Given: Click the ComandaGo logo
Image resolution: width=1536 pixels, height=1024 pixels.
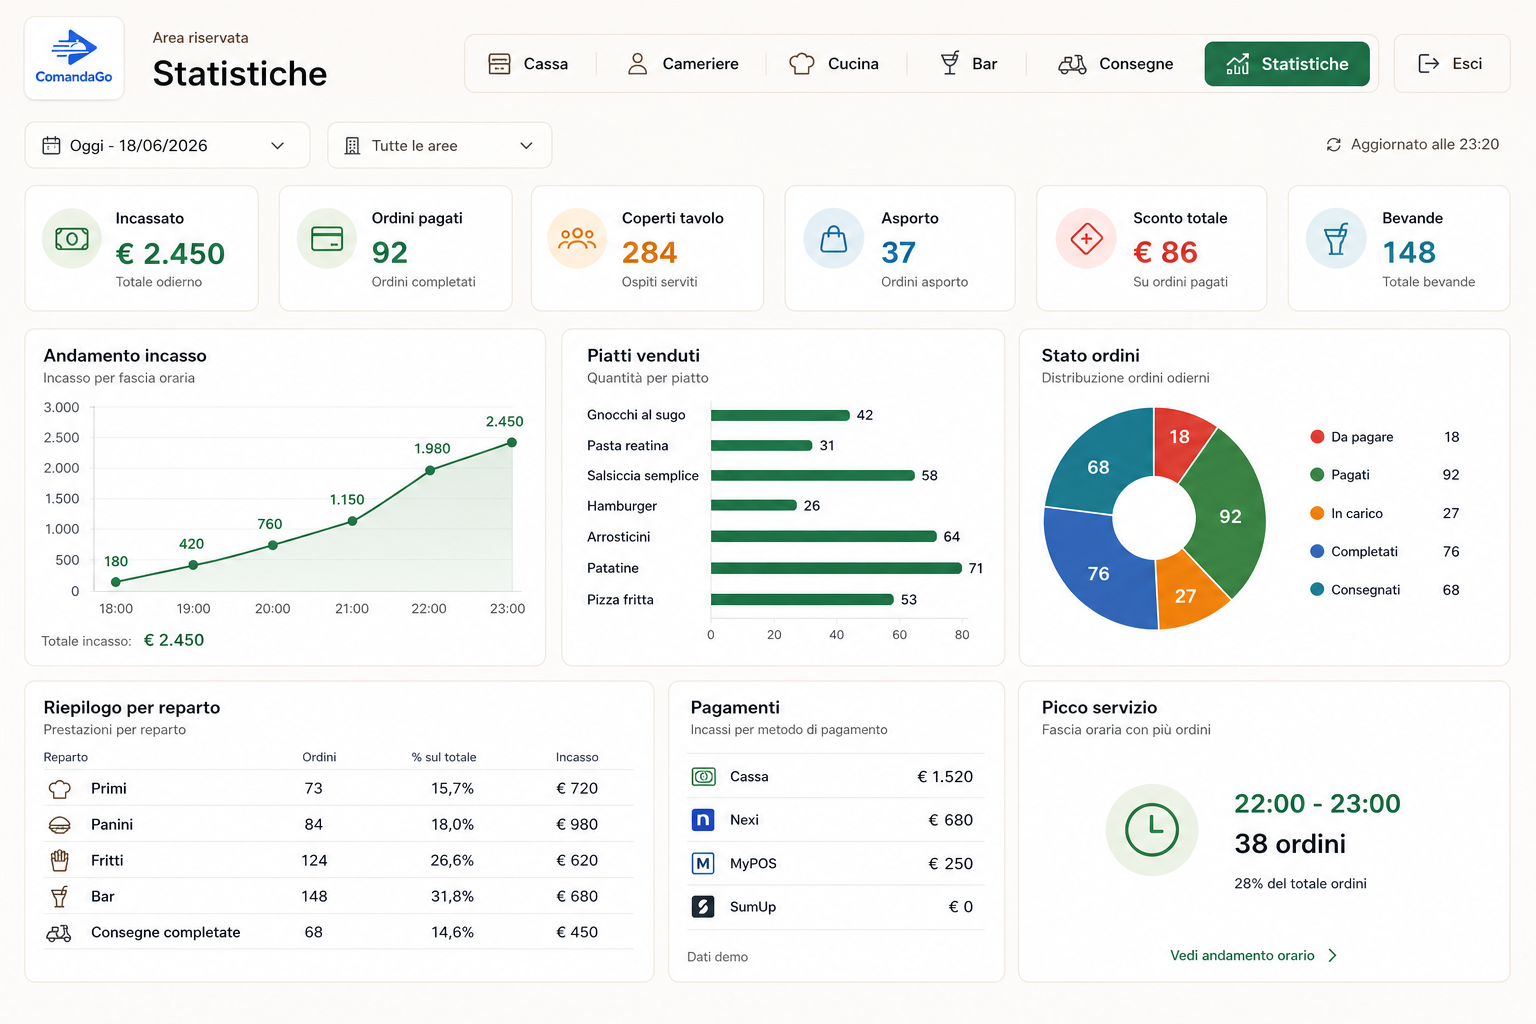Looking at the screenshot, I should pos(74,58).
